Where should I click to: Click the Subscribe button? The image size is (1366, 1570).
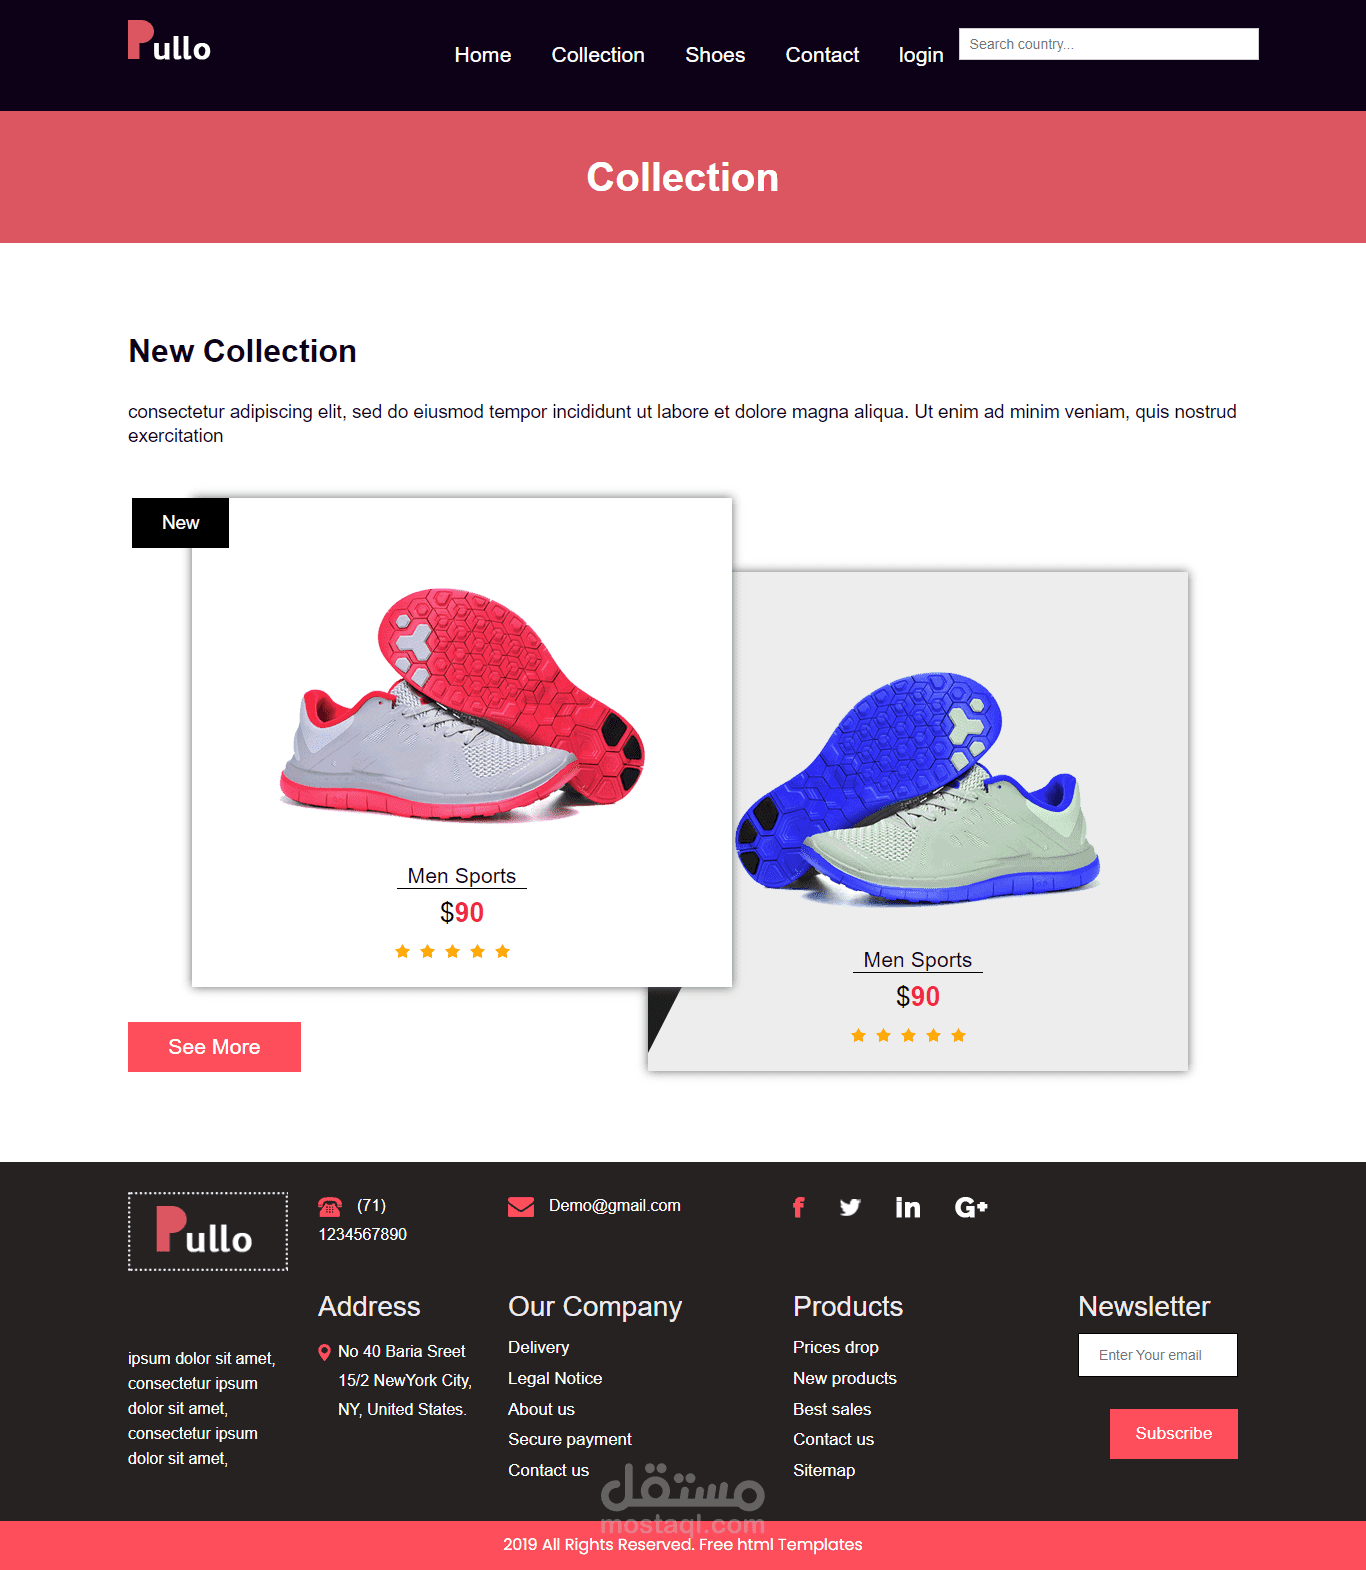tap(1174, 1434)
